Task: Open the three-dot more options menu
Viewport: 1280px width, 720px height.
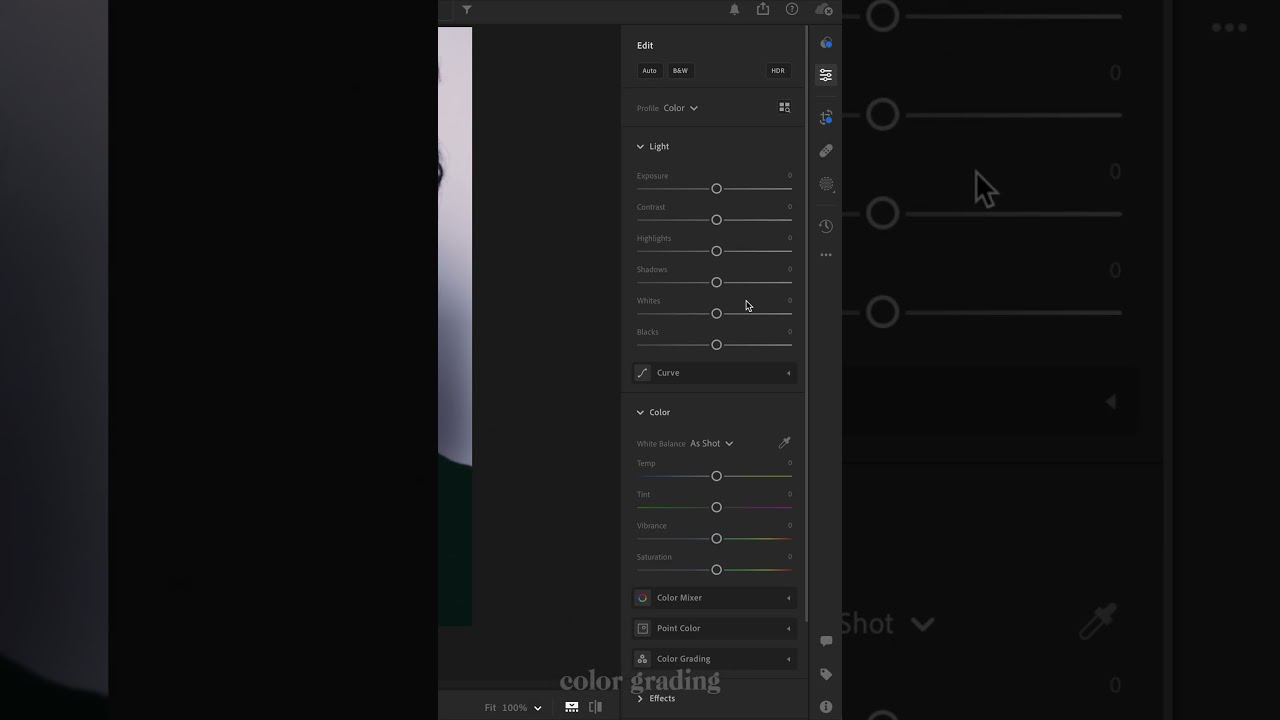Action: pos(826,255)
